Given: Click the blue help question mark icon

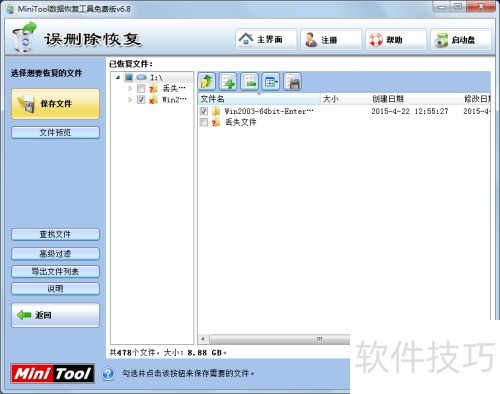Looking at the screenshot, I should 108,374.
